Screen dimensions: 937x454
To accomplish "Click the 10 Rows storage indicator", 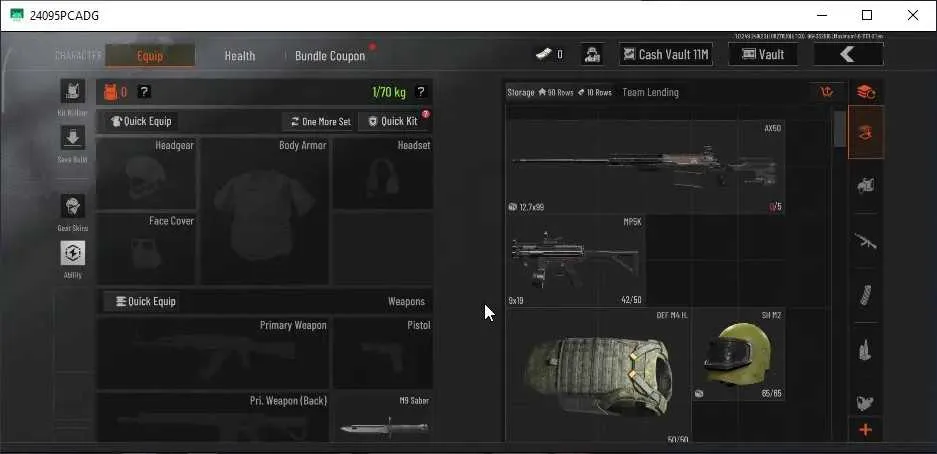I will click(595, 93).
